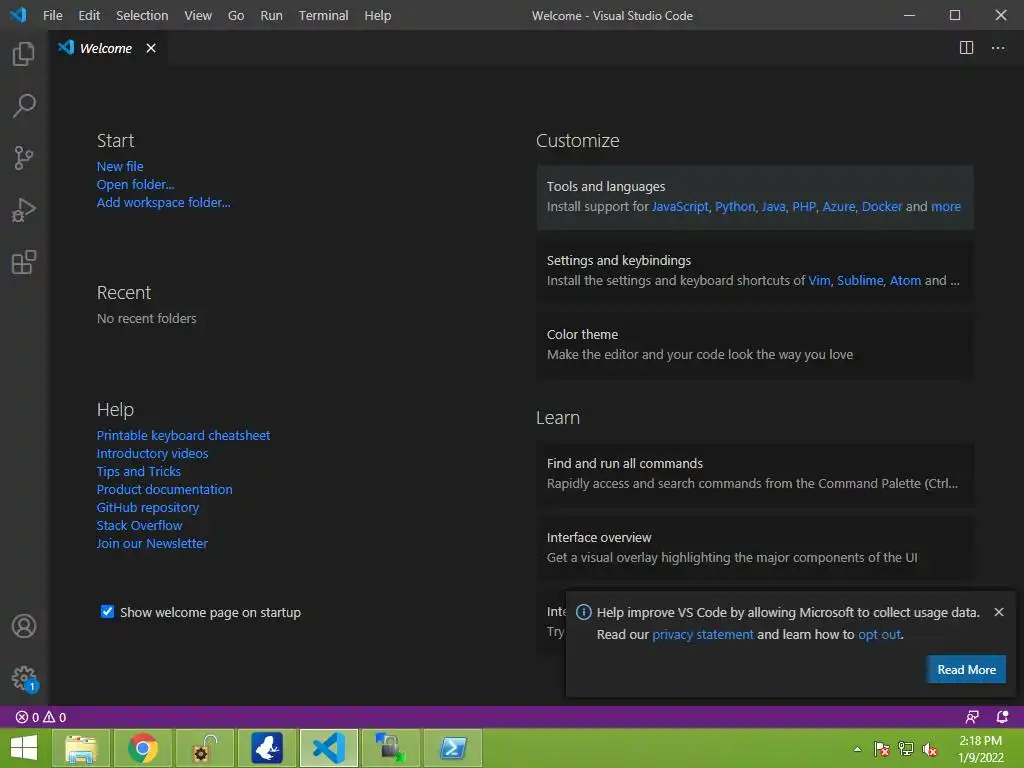Click the opt out link
1024x768 pixels.
coord(879,634)
